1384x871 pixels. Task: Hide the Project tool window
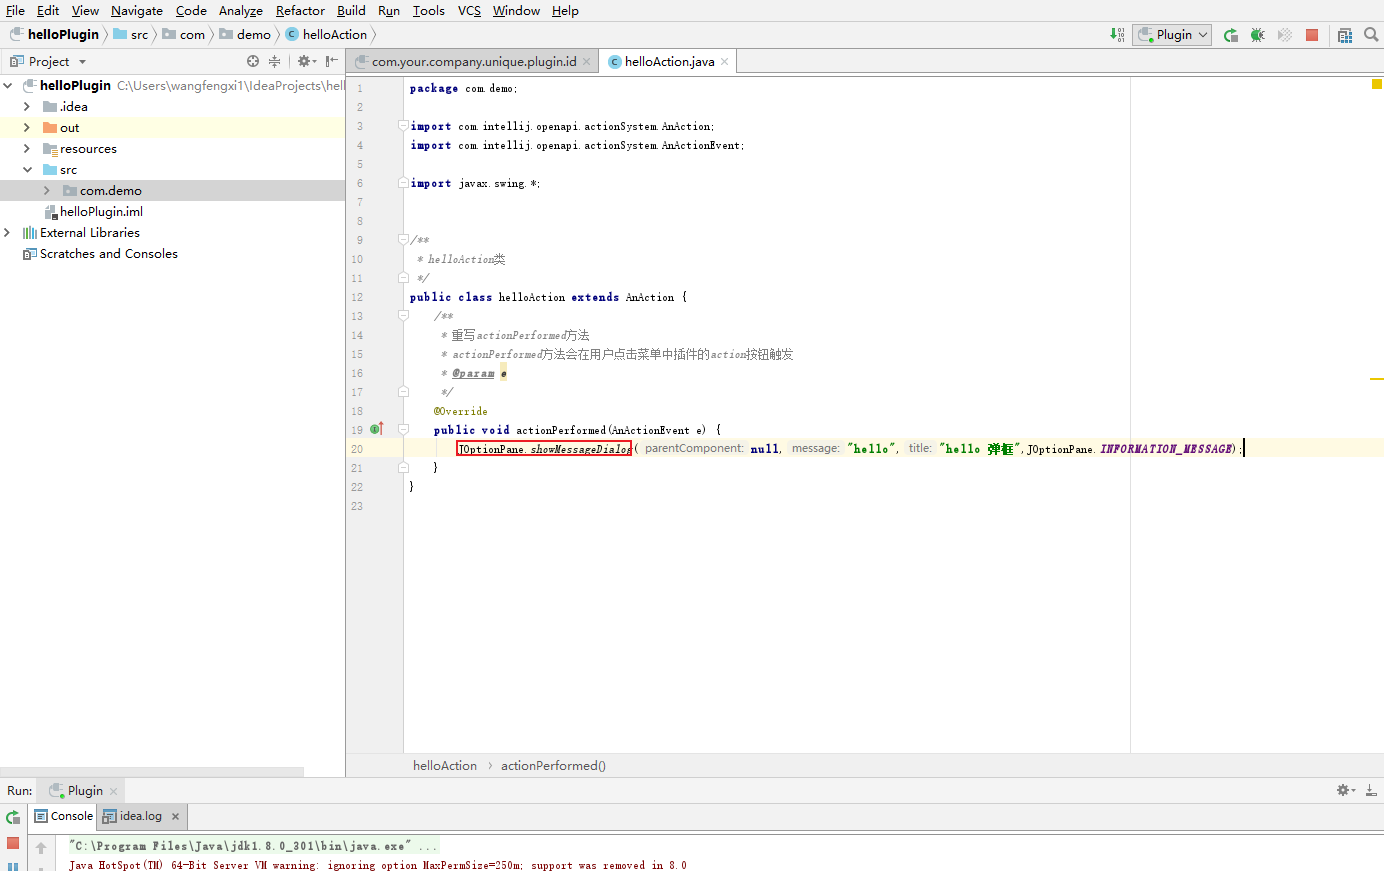[332, 61]
